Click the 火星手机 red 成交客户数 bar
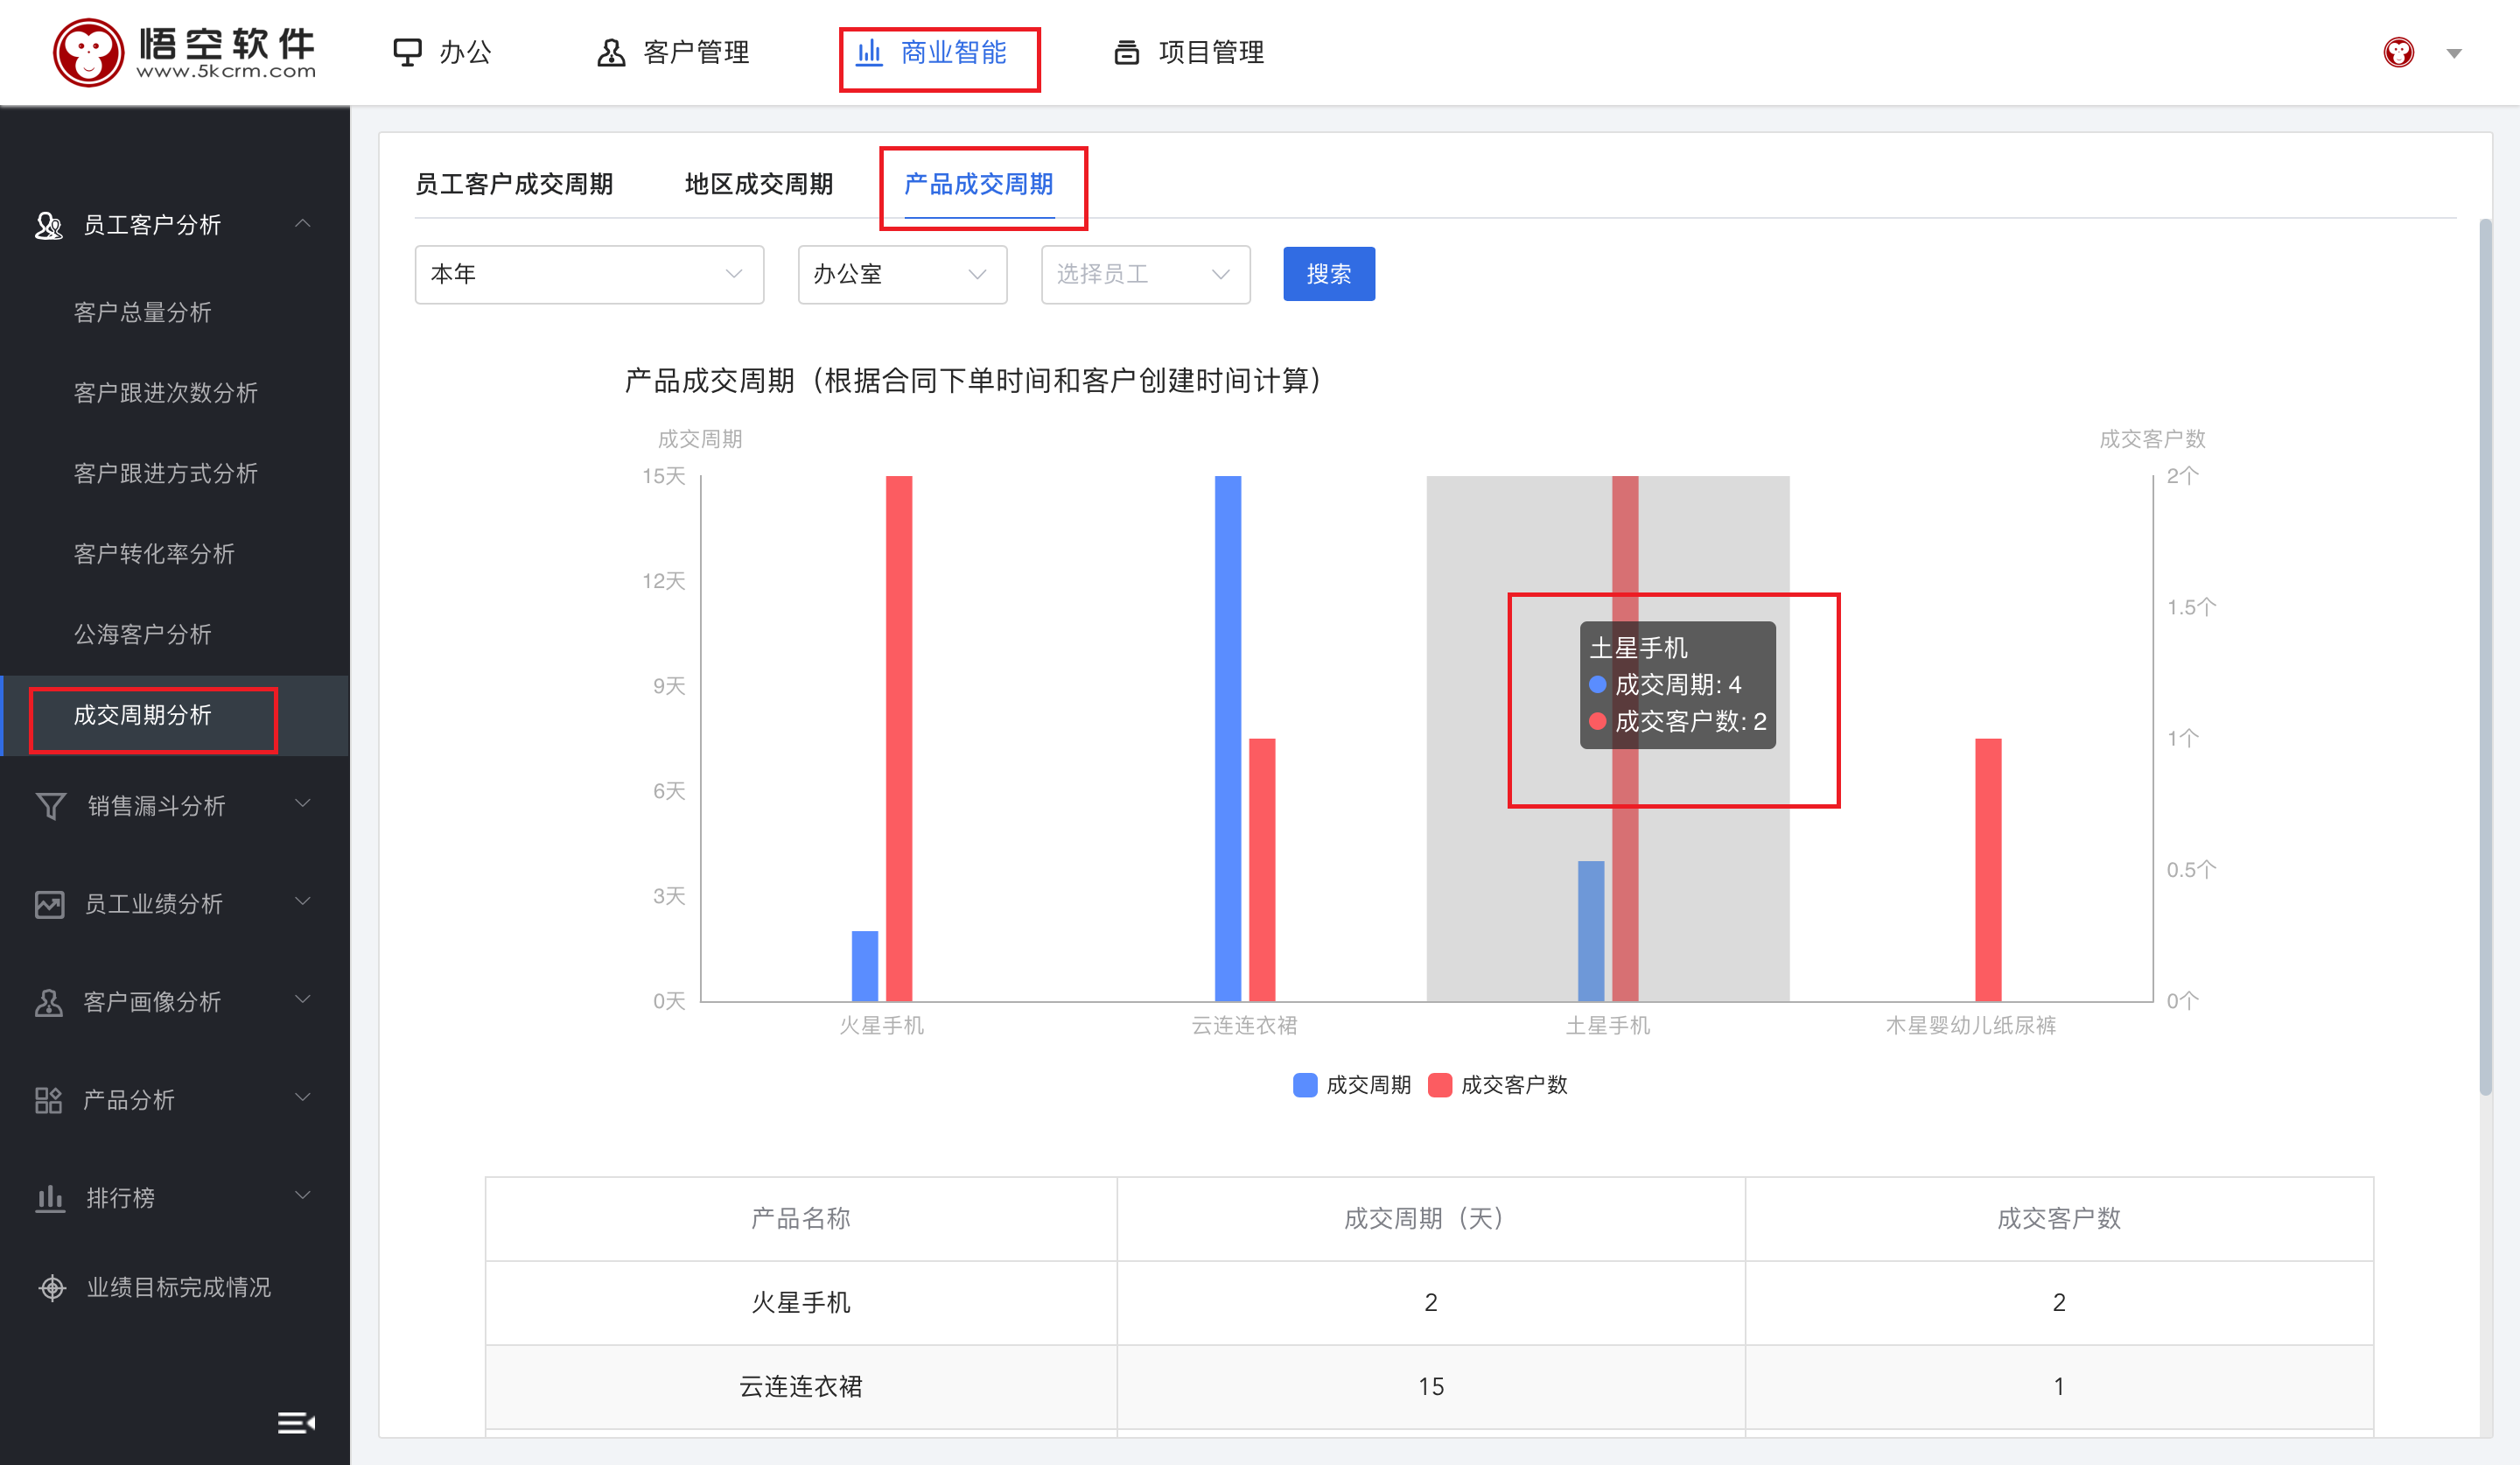 tap(898, 738)
